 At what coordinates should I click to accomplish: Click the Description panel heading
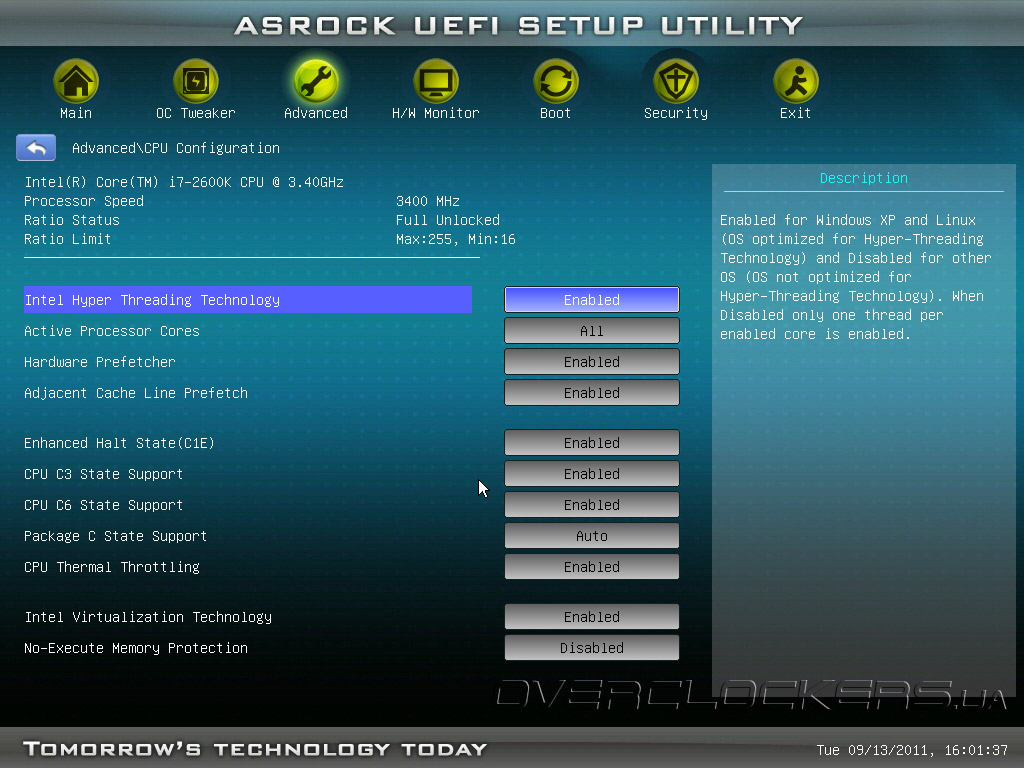[863, 178]
